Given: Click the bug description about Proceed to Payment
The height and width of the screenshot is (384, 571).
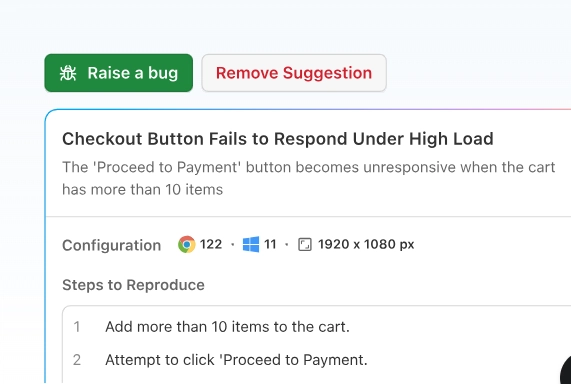Looking at the screenshot, I should pos(308,178).
